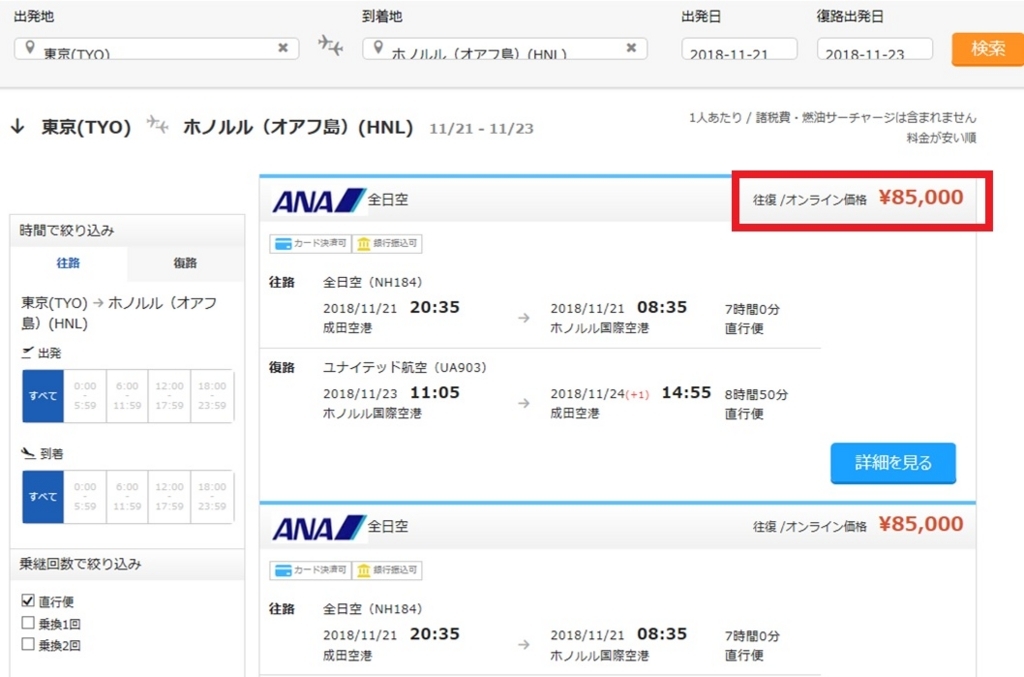Uncheck the 直行便 direct flight checkbox

pos(28,601)
